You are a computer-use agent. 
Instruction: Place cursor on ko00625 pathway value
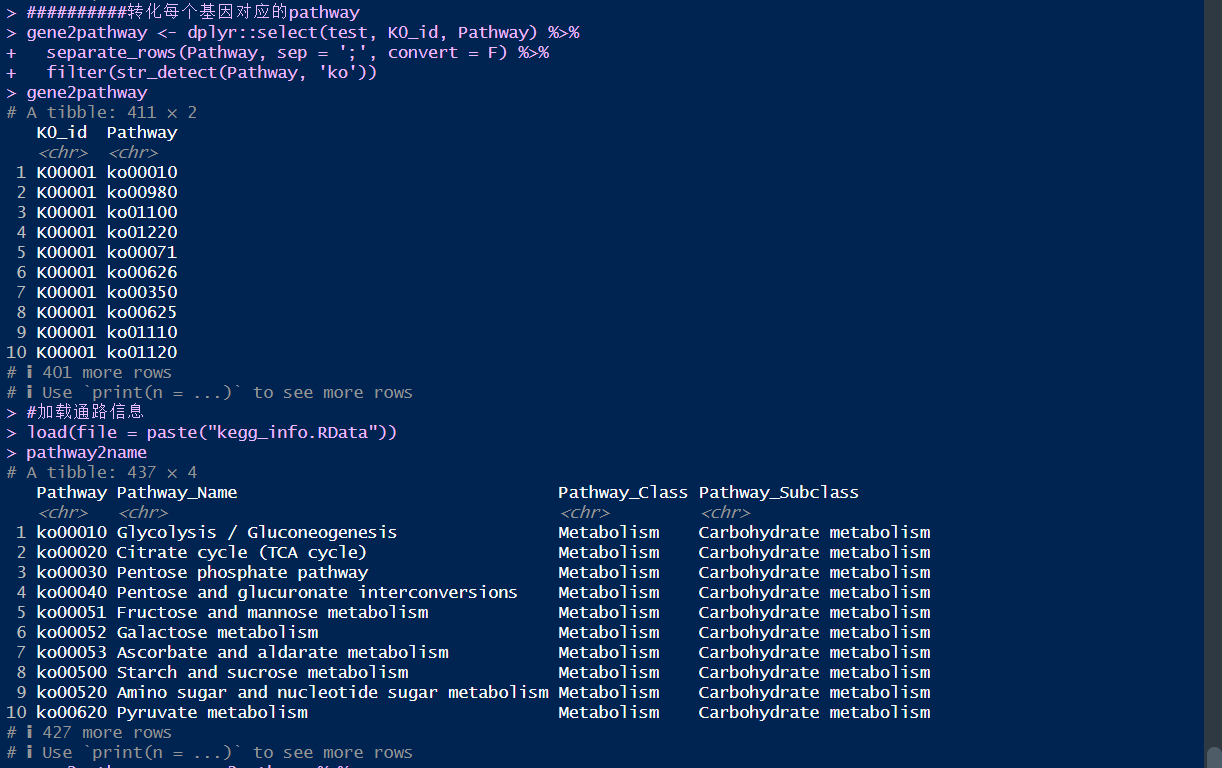click(142, 312)
